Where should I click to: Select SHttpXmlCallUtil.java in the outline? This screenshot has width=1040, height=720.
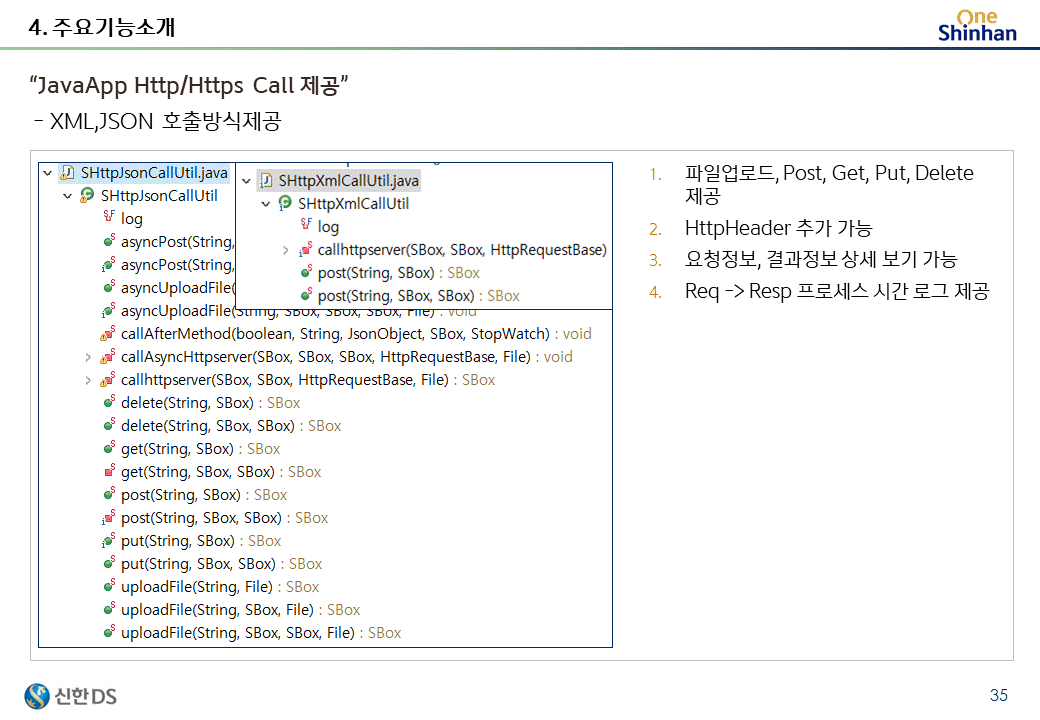[349, 181]
